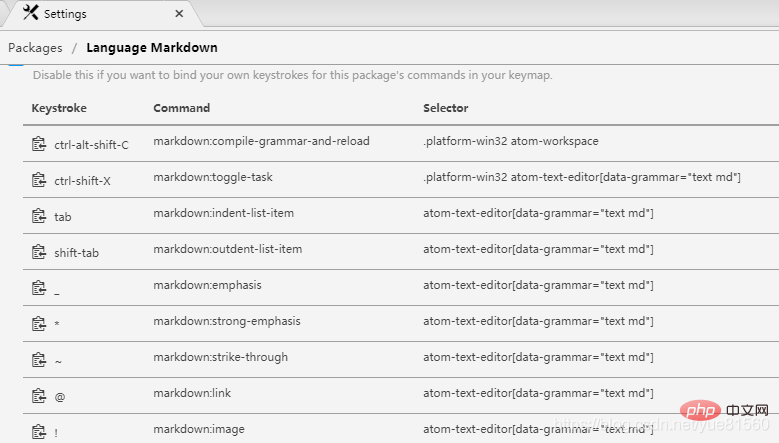Copy the ctrl-shift-X keybinding via clipboard icon
Viewport: 779px width, 443px height.
point(39,180)
